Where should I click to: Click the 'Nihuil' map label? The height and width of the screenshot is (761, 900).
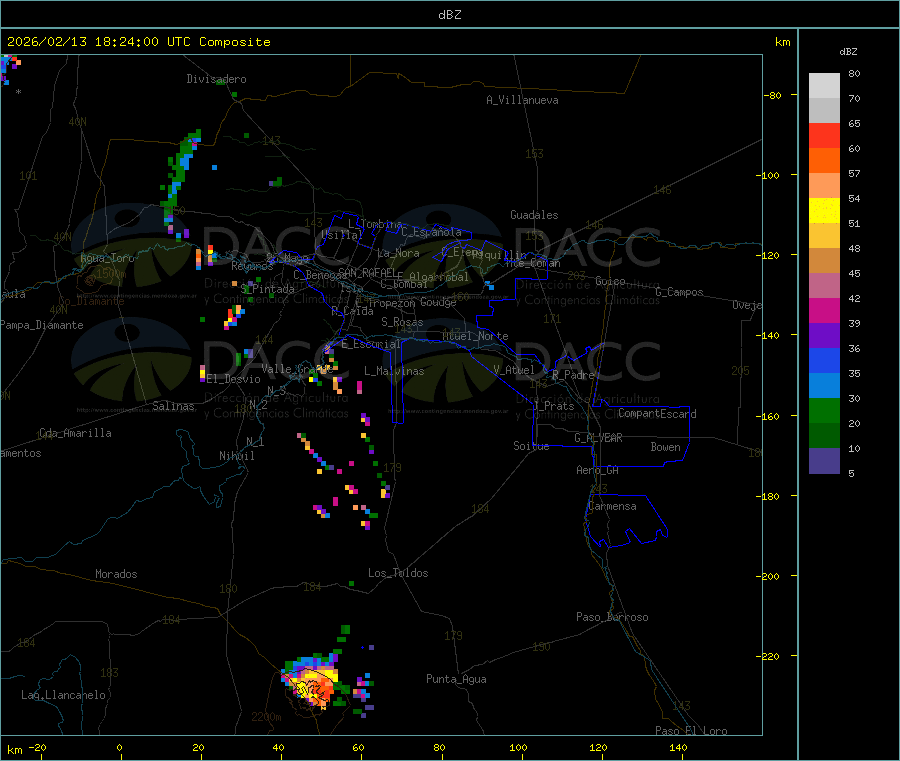pyautogui.click(x=237, y=456)
